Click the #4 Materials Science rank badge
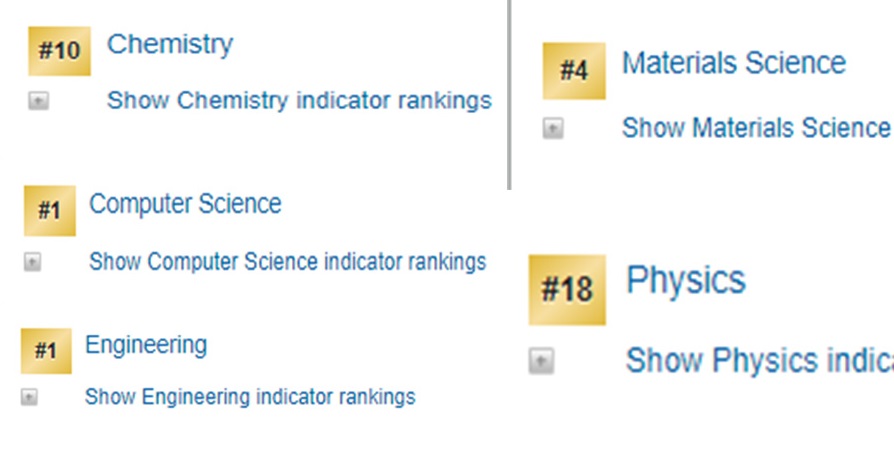894x454 pixels. (x=574, y=71)
